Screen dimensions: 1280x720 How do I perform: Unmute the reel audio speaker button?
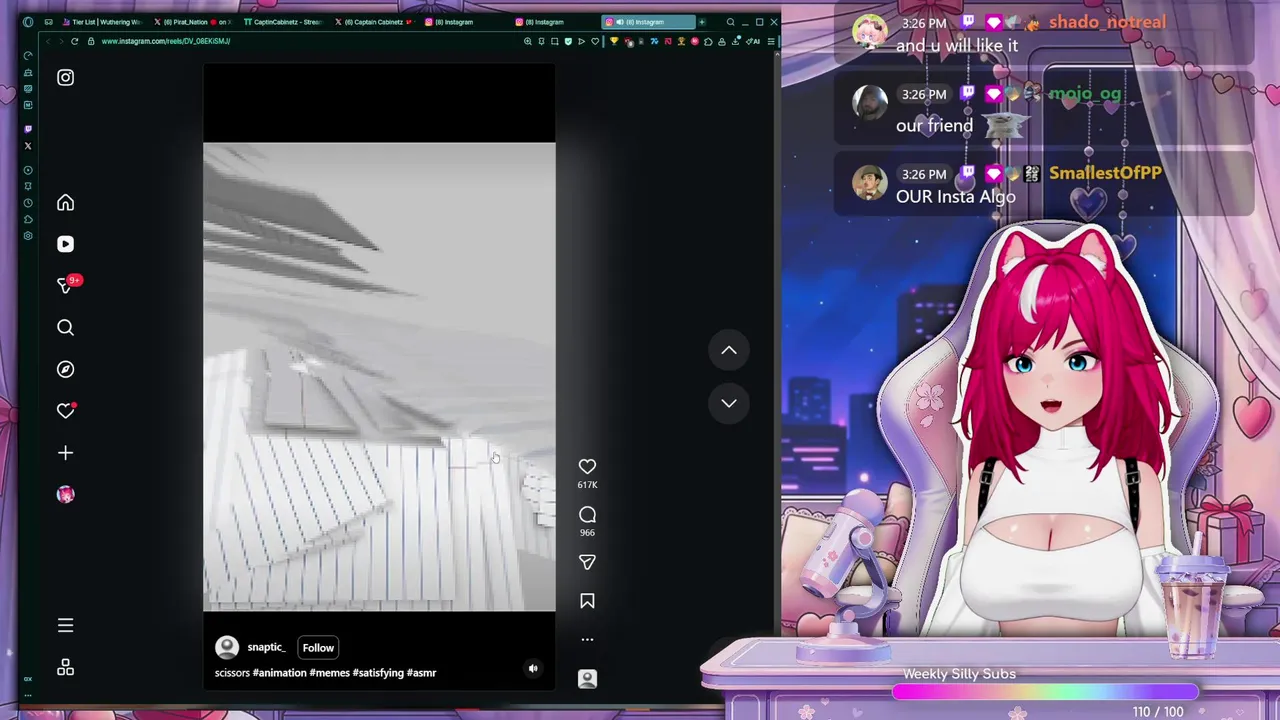[x=533, y=669]
